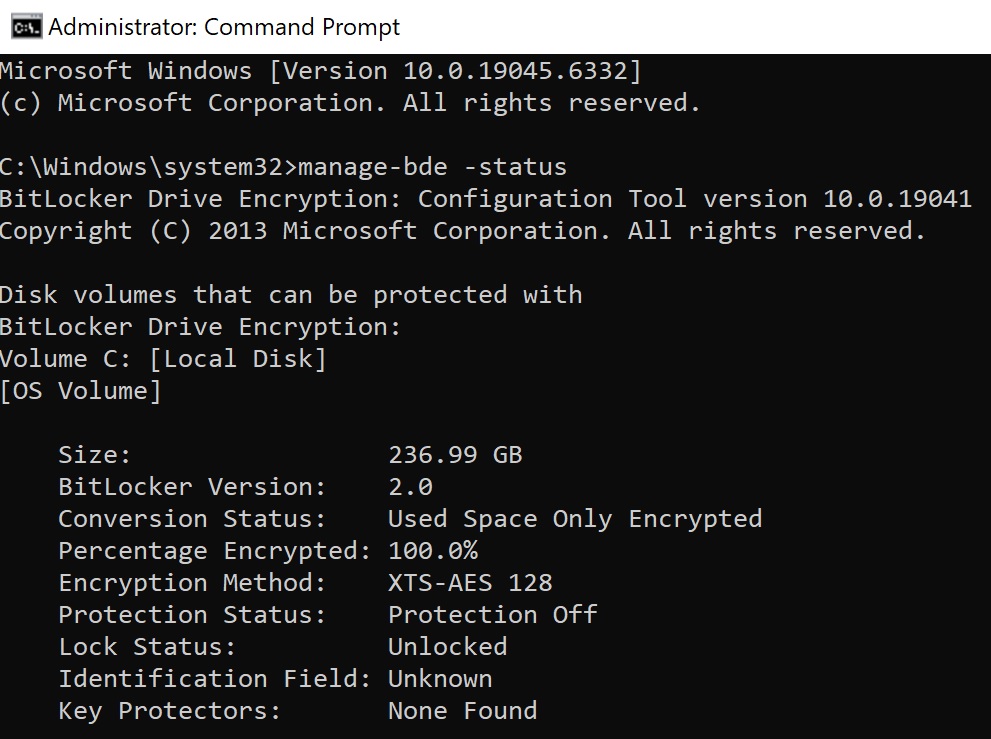991x739 pixels.
Task: Click the [OS Volume] label
Action: tap(80, 390)
